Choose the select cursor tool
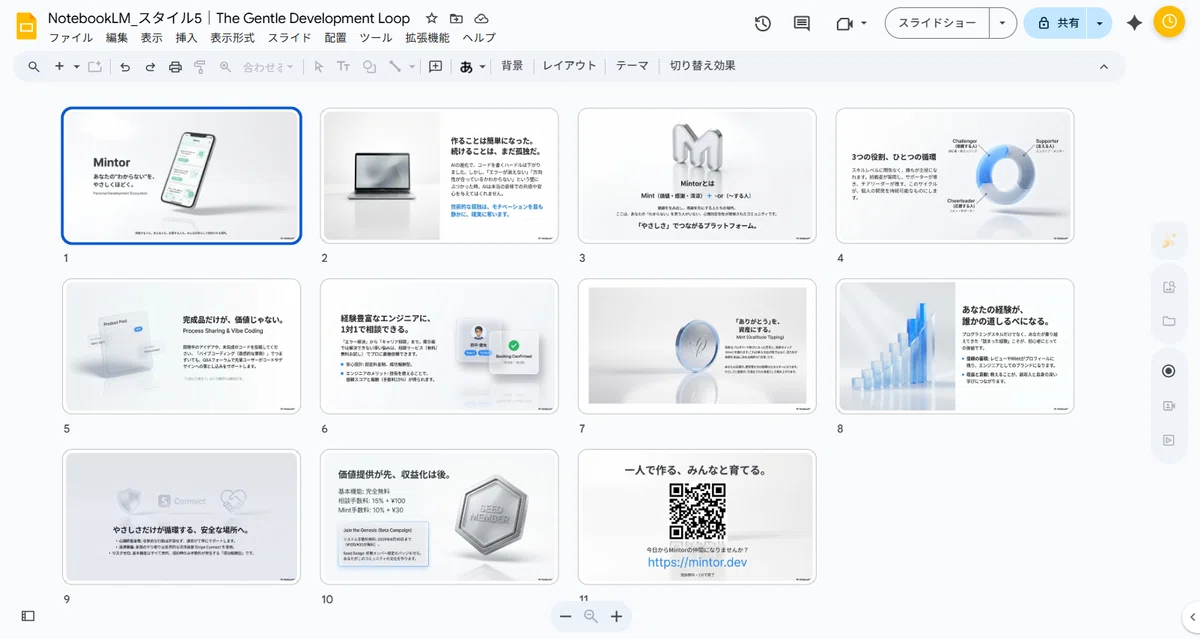This screenshot has height=639, width=1200. (x=318, y=67)
